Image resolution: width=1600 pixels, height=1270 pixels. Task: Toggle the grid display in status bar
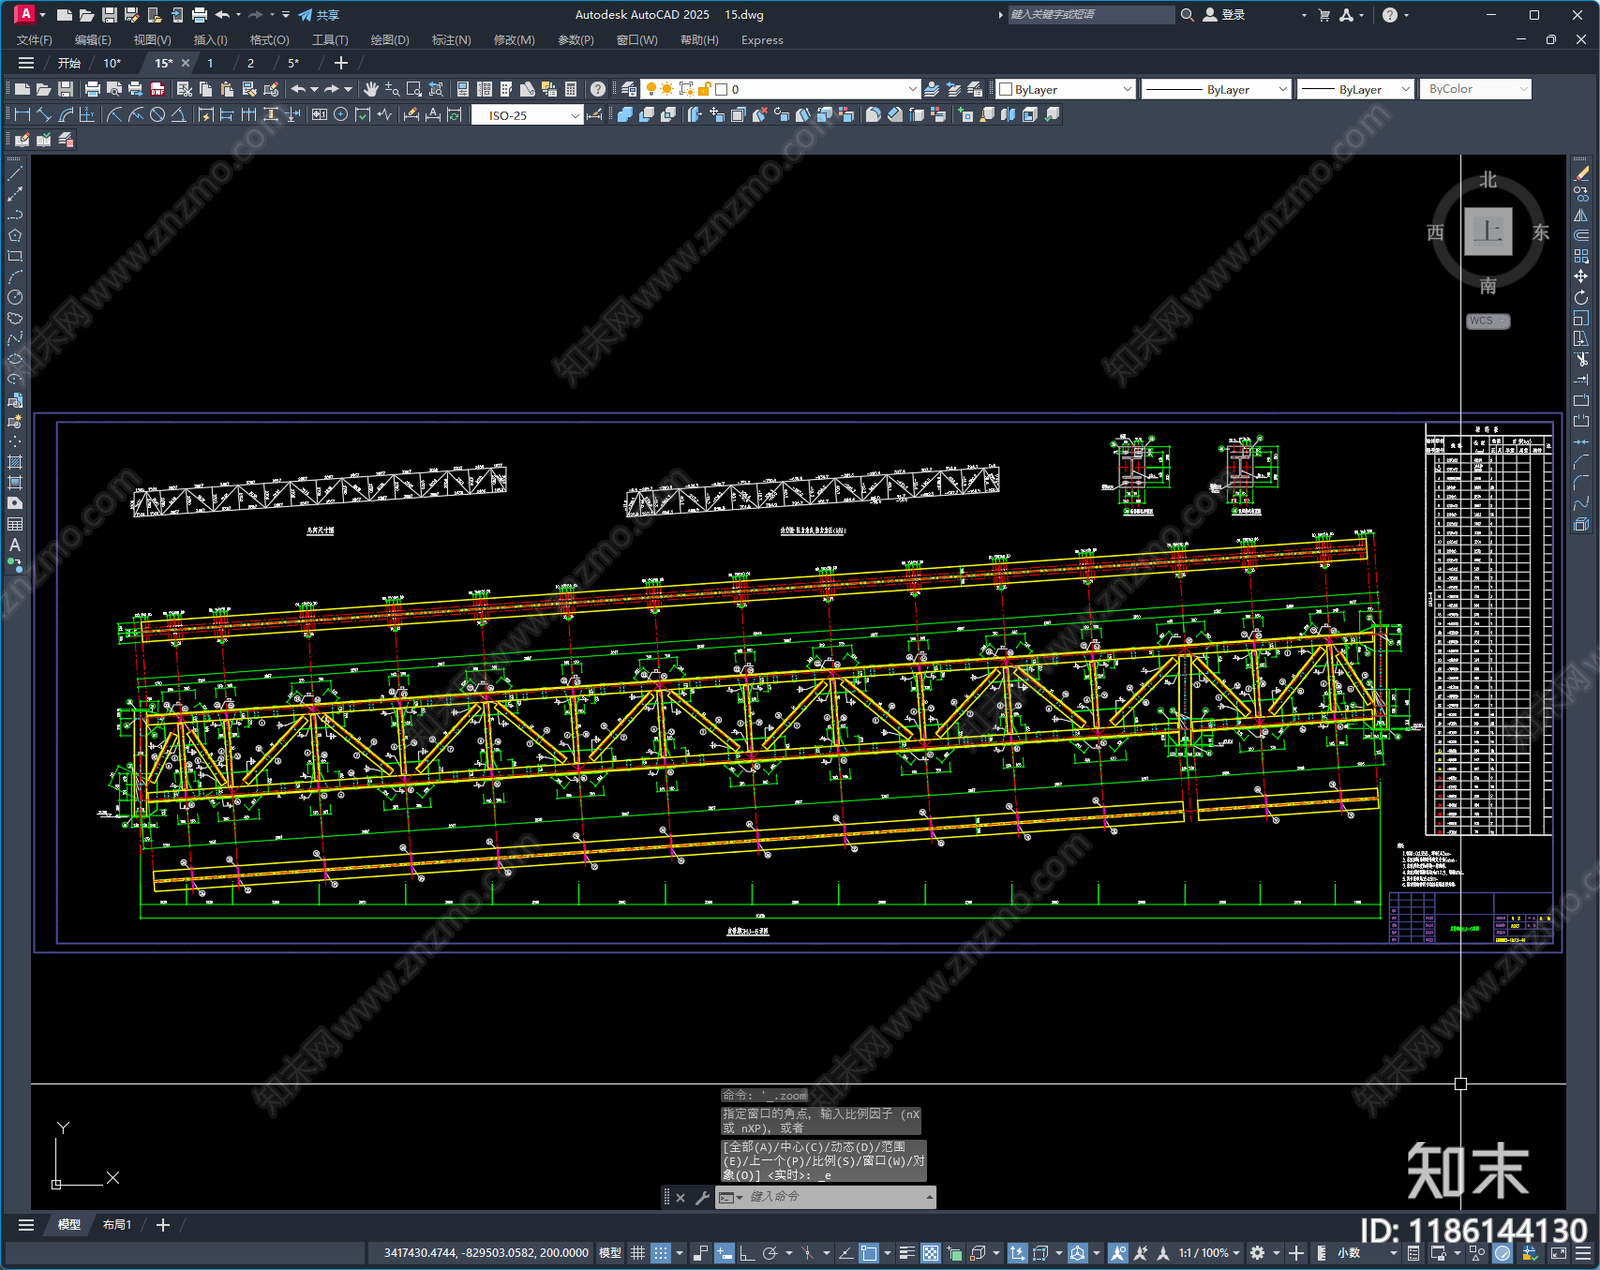click(637, 1253)
